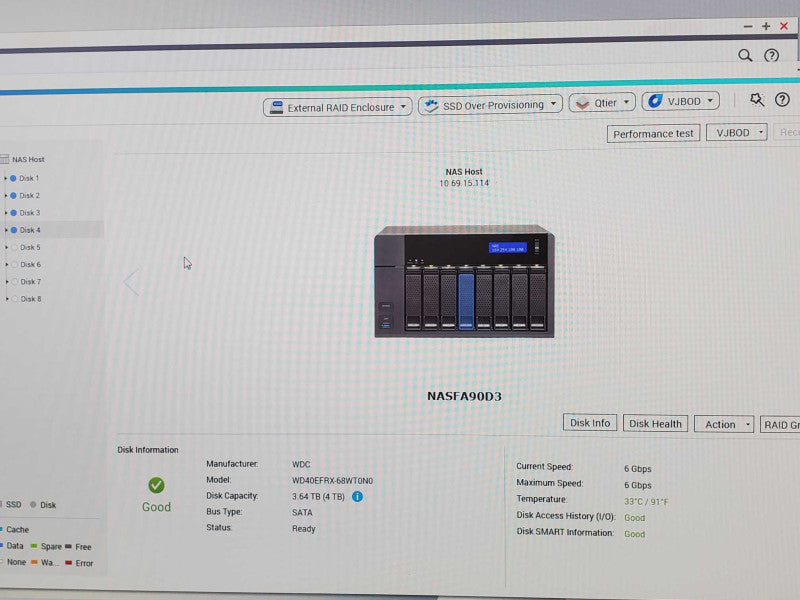Click the dark Free legend swatch
800x600 pixels.
68,546
